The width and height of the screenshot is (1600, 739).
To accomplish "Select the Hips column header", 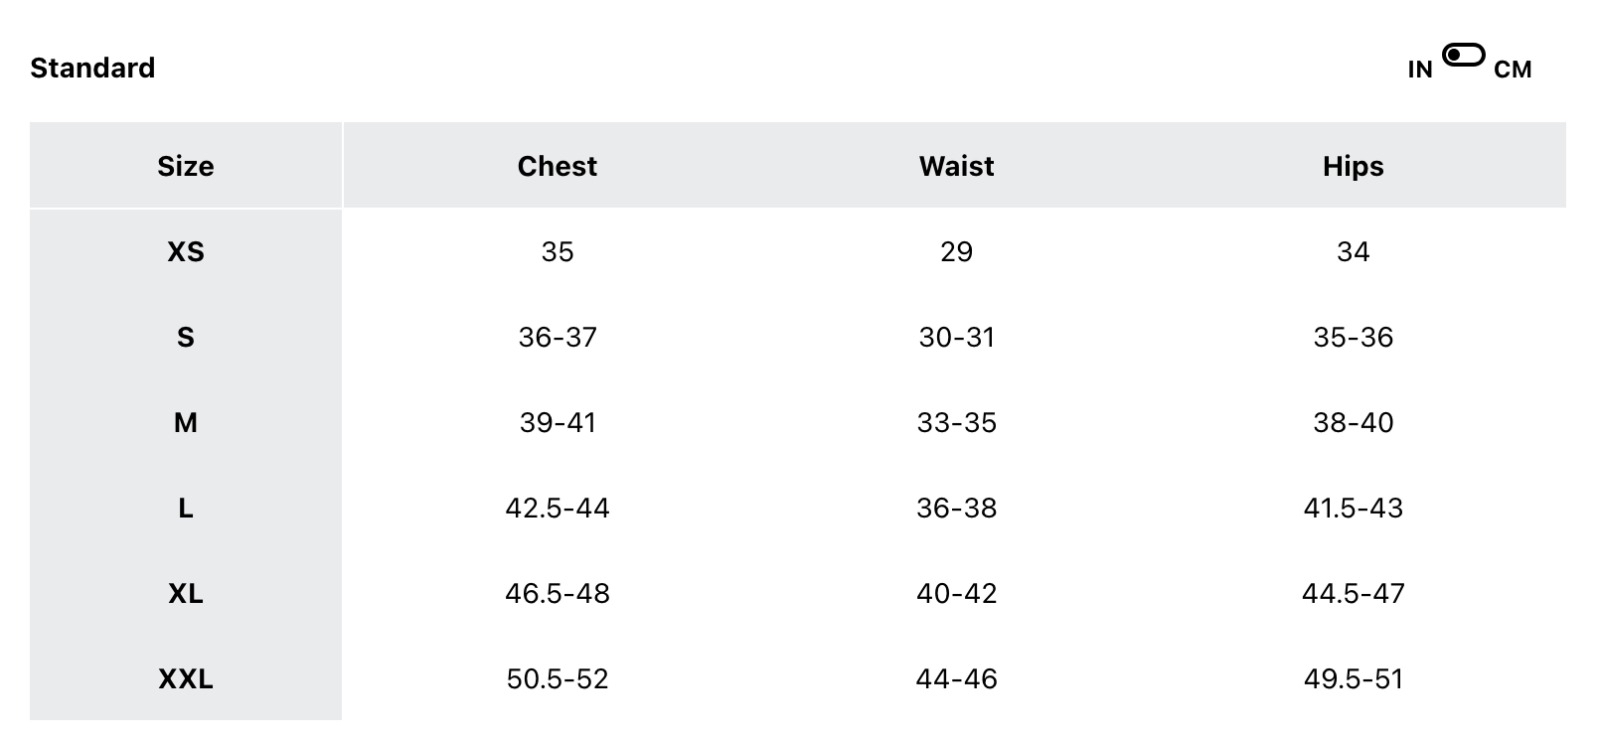I will [x=1353, y=166].
